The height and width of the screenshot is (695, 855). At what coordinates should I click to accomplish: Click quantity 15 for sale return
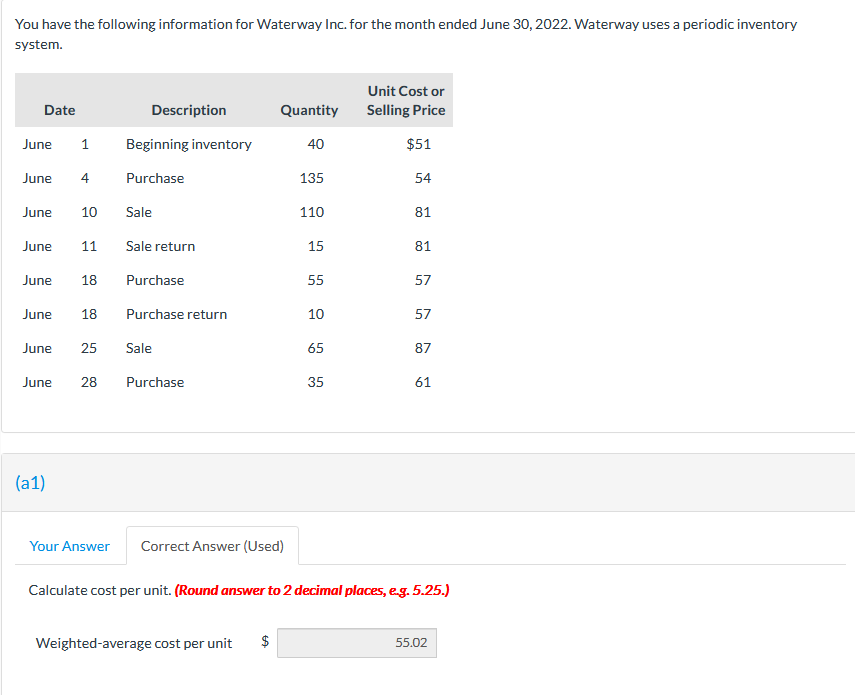315,246
